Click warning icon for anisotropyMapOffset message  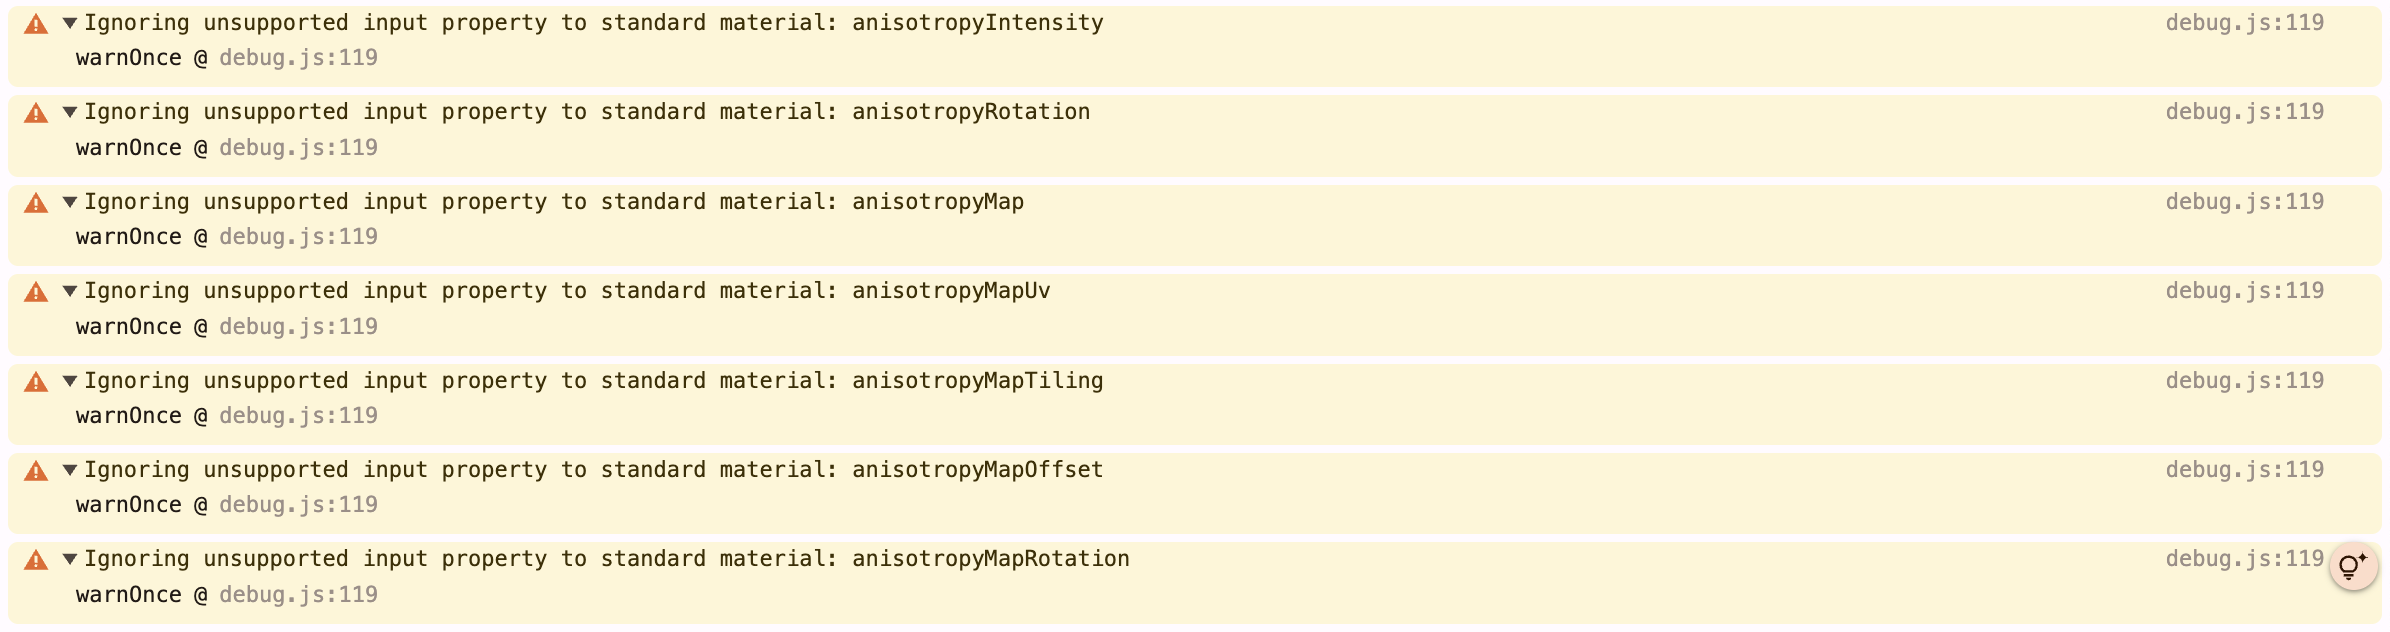36,471
